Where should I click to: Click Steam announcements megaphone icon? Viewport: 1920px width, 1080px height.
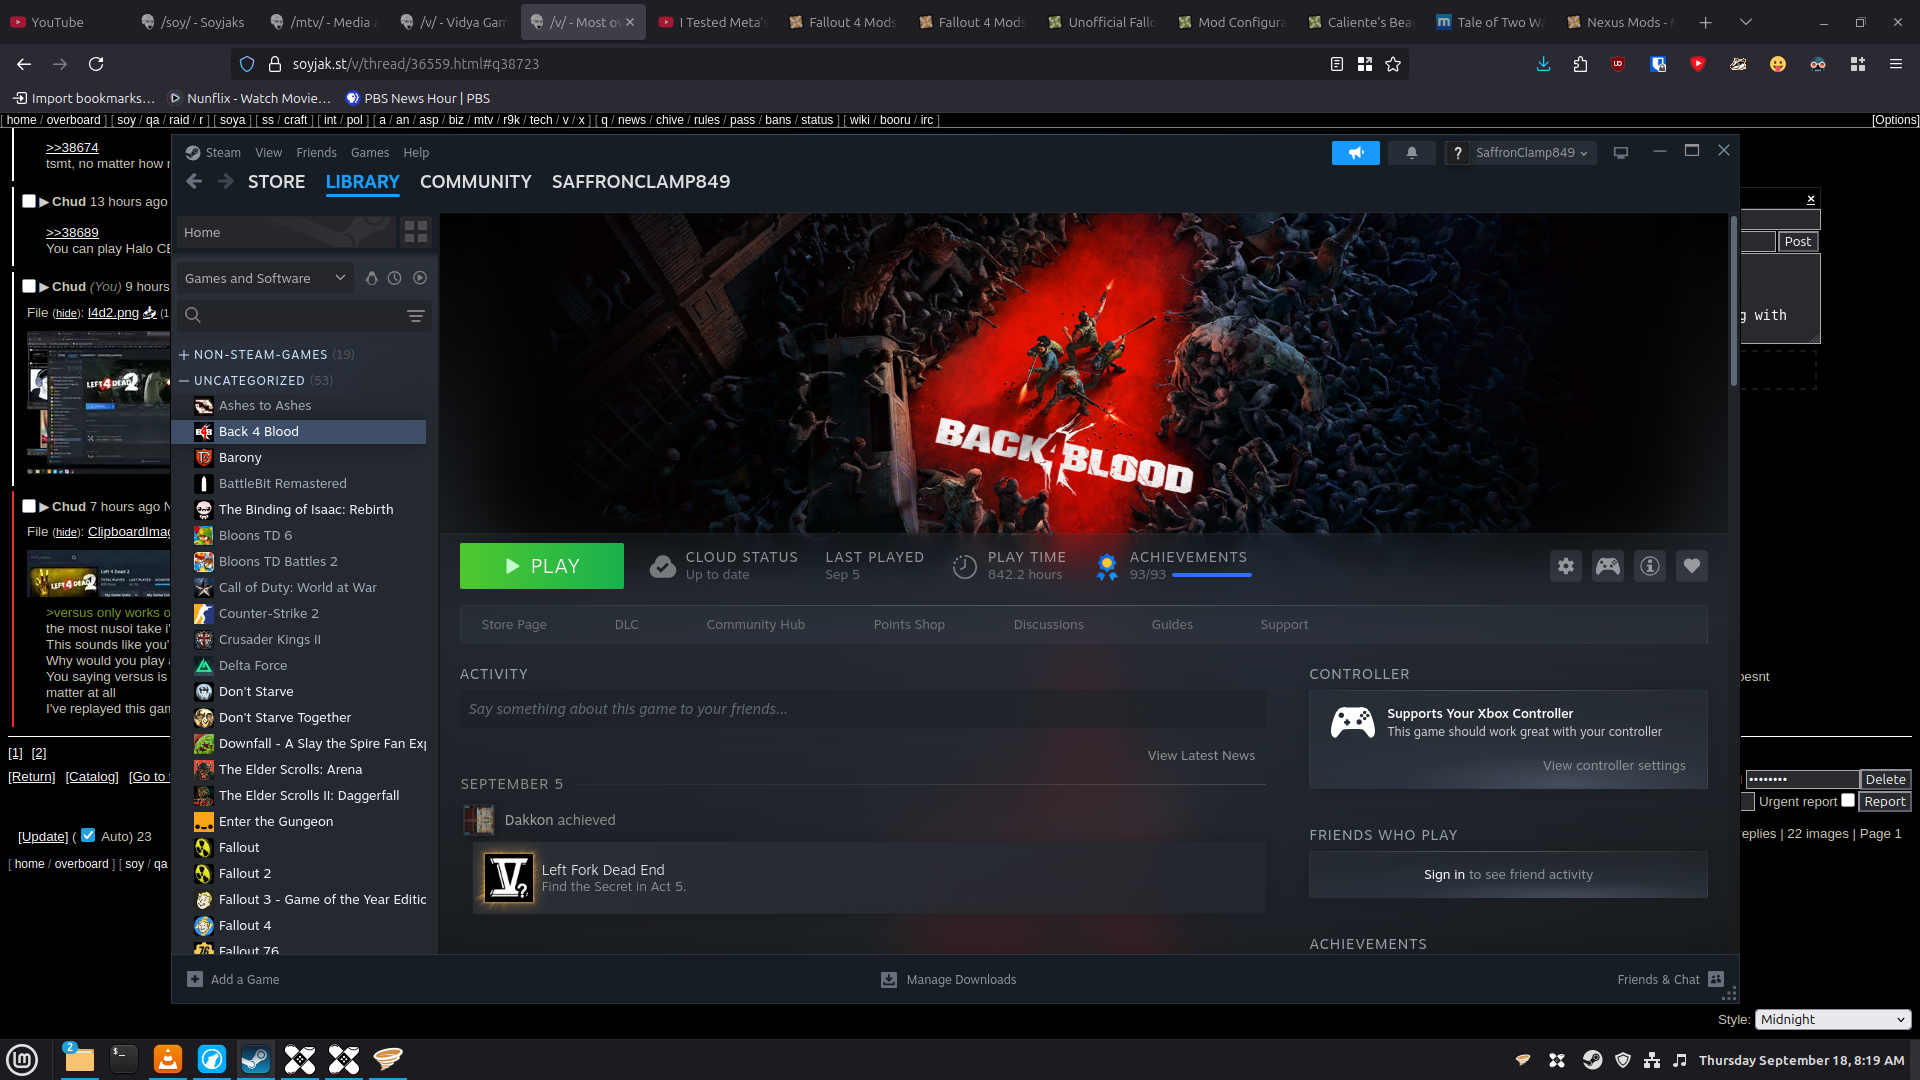point(1356,153)
